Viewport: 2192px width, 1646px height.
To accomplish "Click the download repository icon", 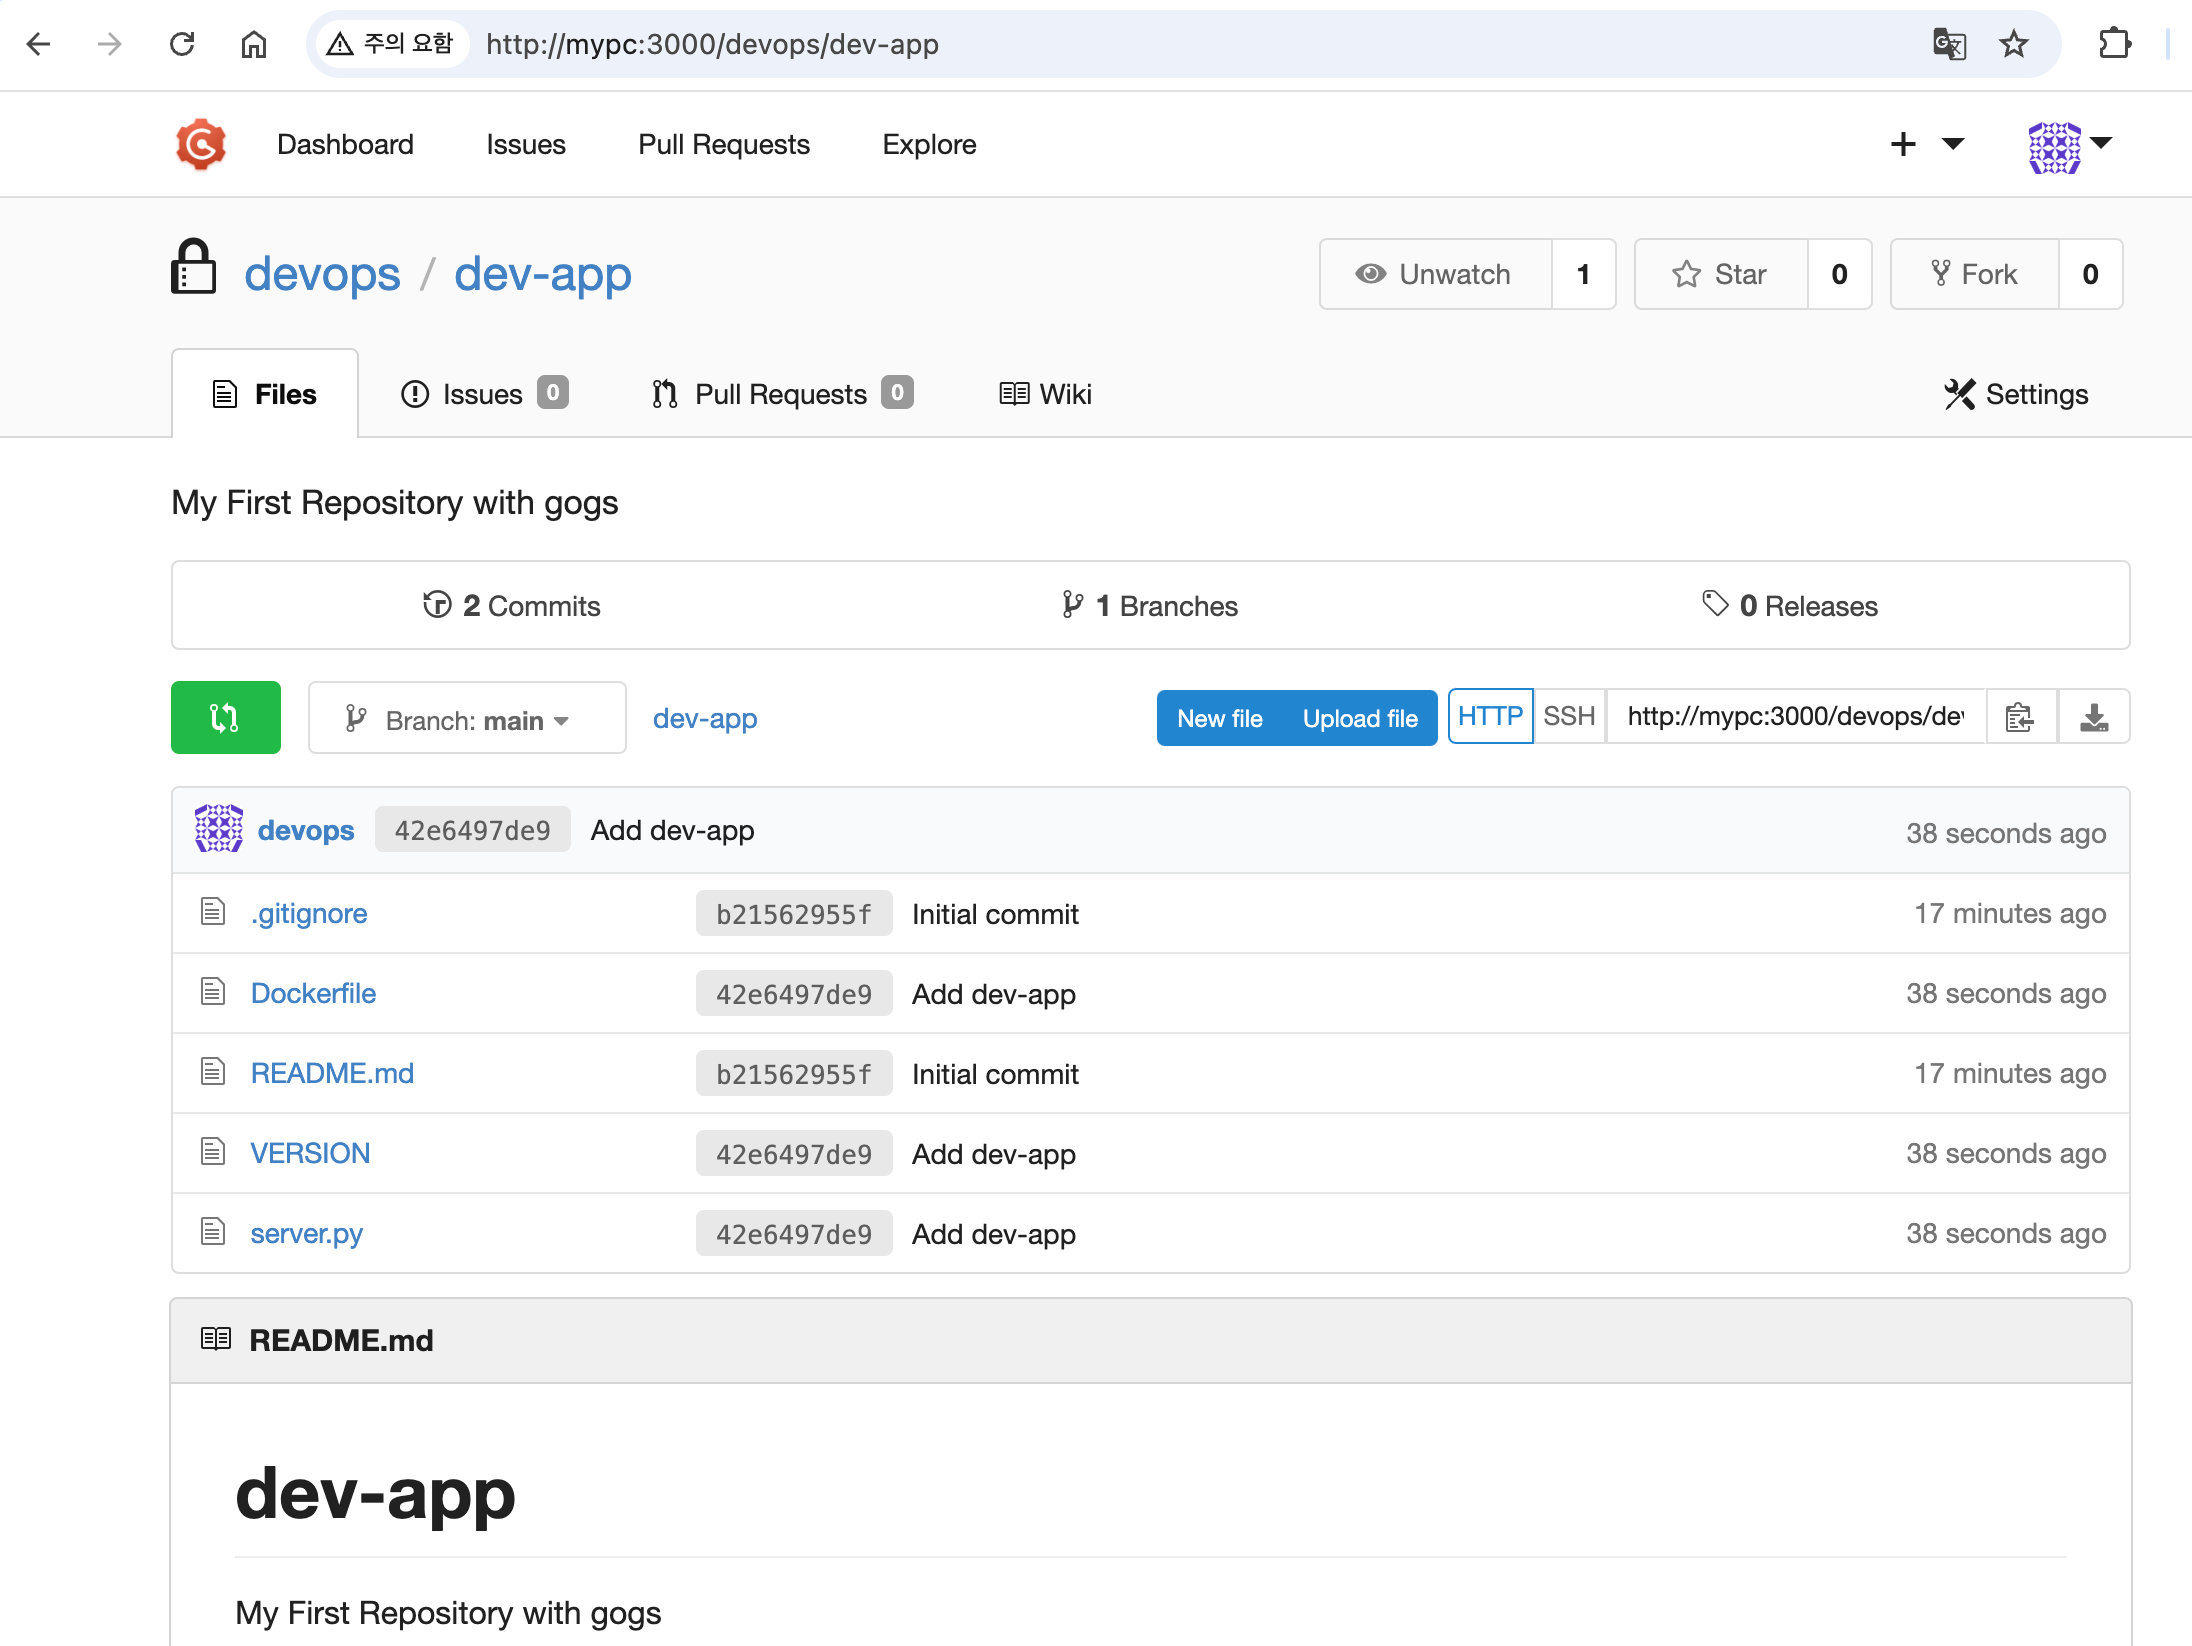I will (2093, 717).
